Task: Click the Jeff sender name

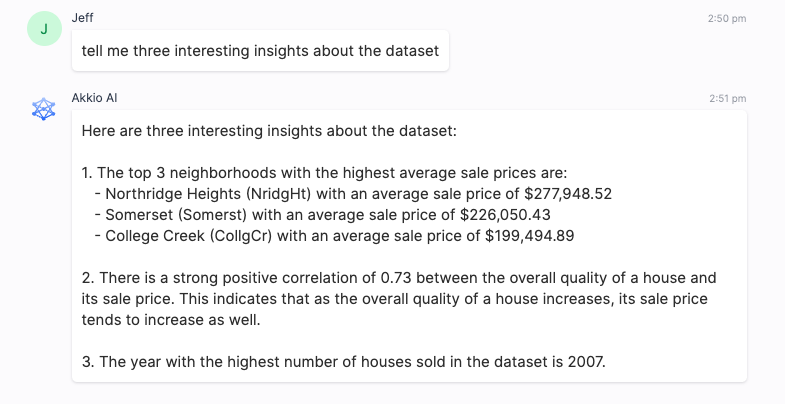Action: [83, 18]
